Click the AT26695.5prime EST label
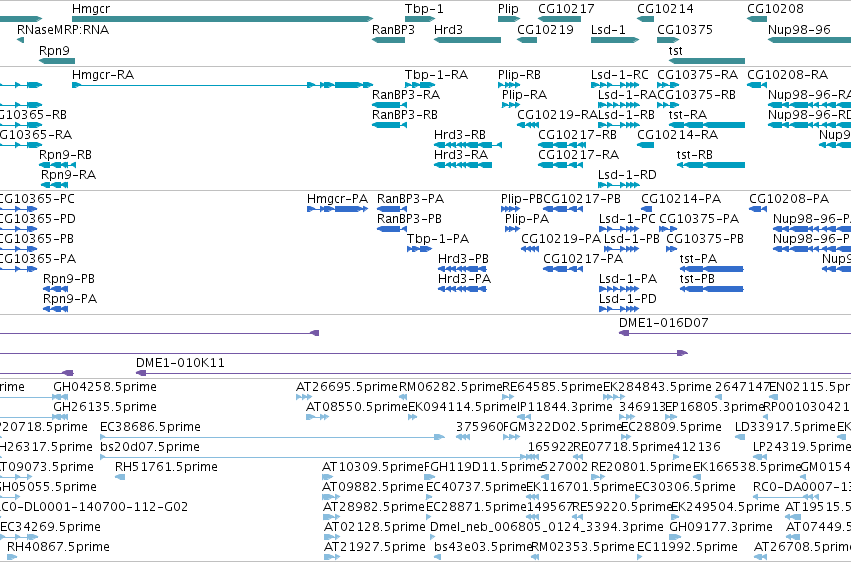Screen dimensions: 851x562 point(347,387)
